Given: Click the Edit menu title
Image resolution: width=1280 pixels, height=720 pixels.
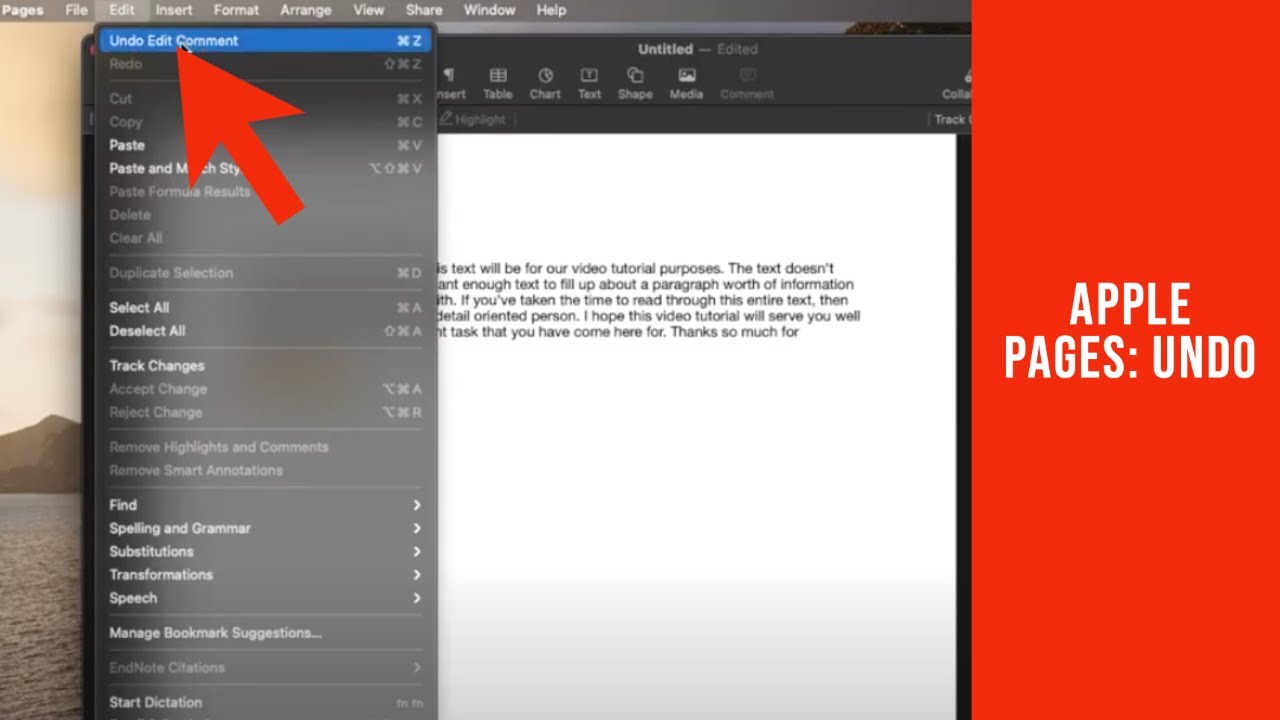Looking at the screenshot, I should 122,10.
